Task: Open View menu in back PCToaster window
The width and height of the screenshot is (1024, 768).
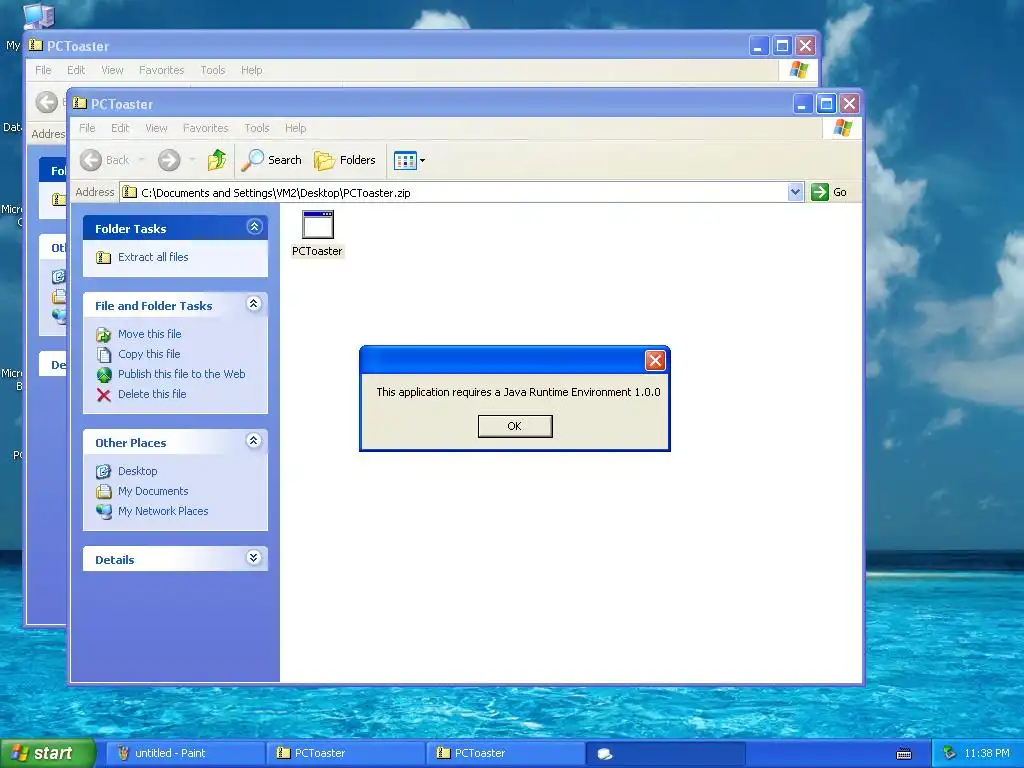Action: point(112,70)
